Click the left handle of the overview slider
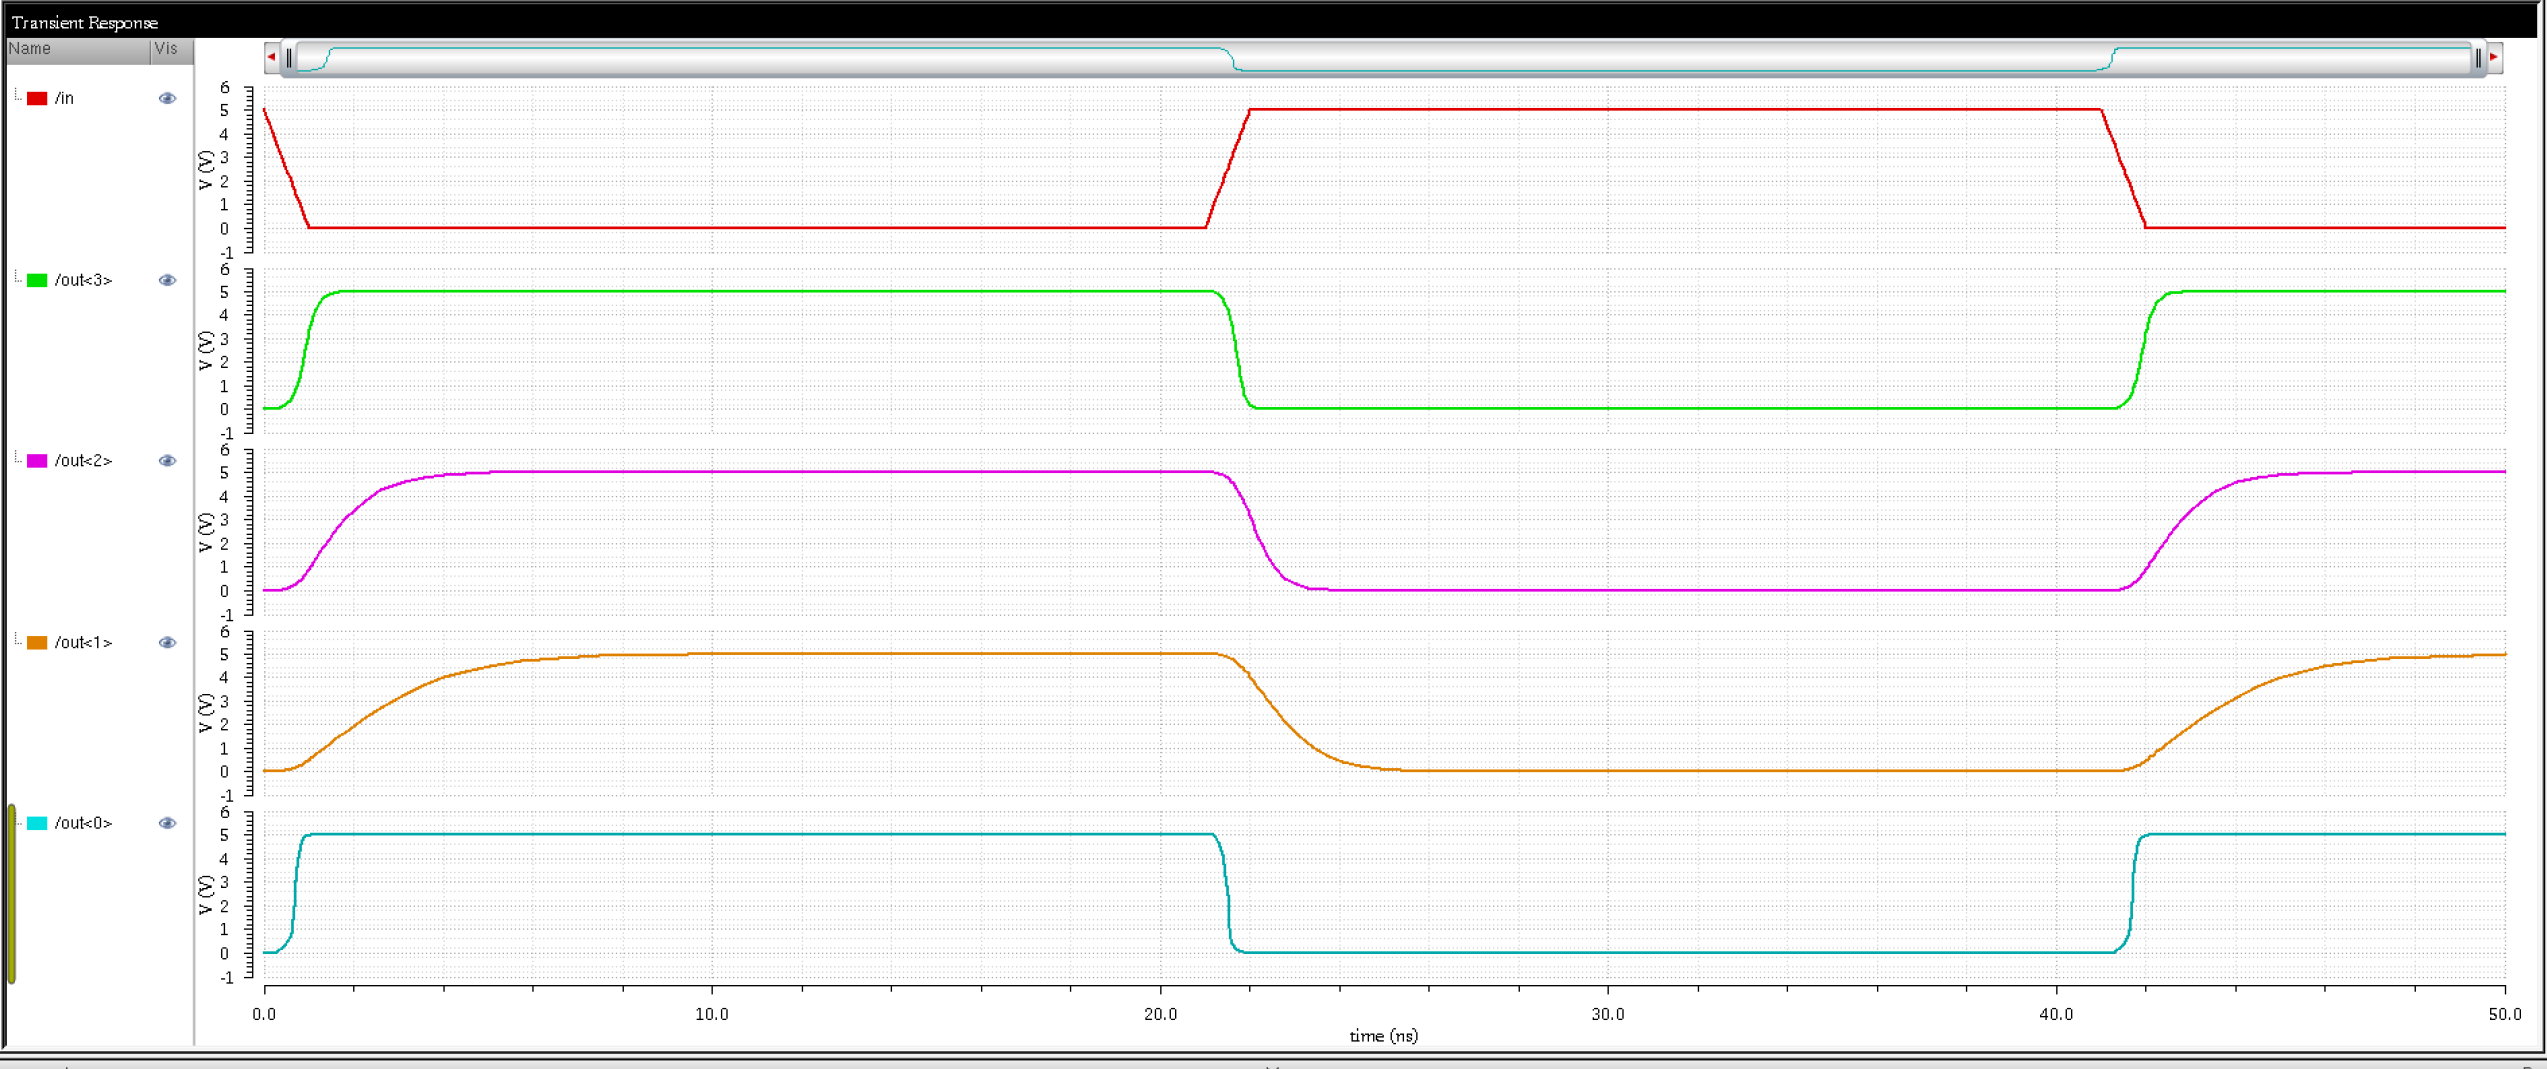This screenshot has height=1069, width=2547. pyautogui.click(x=289, y=58)
